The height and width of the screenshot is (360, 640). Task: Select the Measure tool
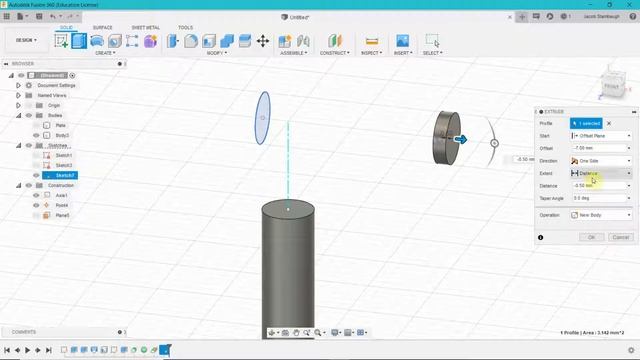(371, 41)
